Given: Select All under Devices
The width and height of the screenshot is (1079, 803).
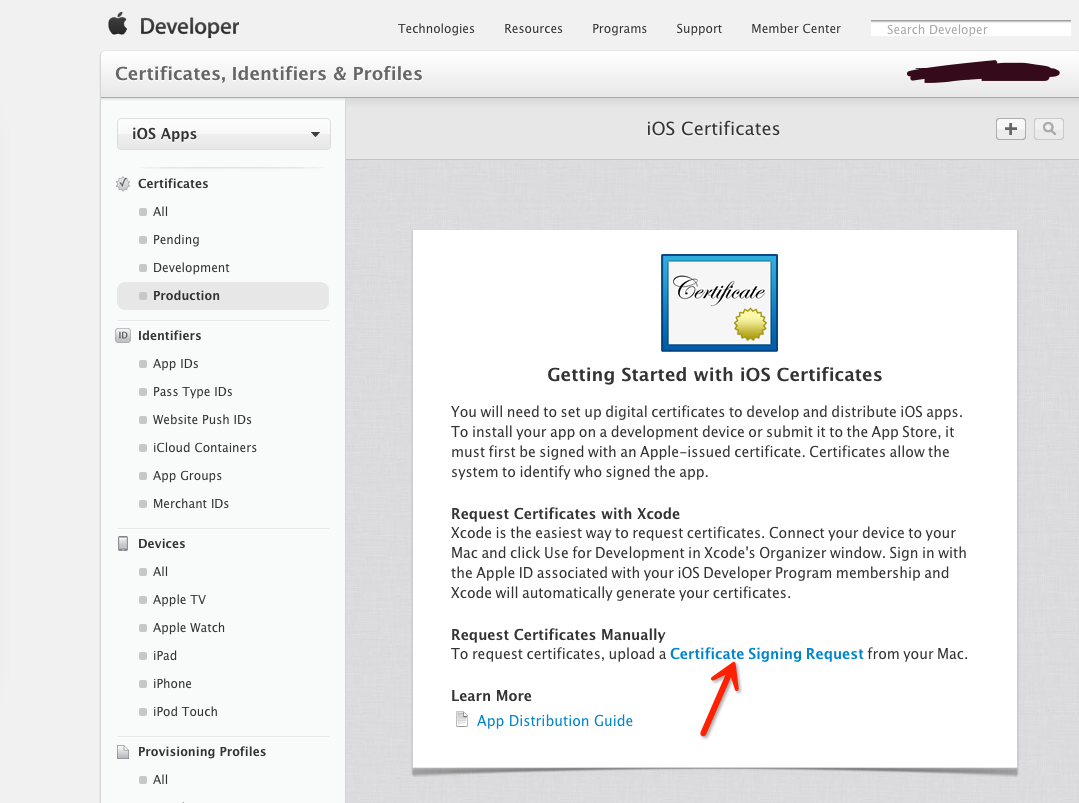Looking at the screenshot, I should [x=160, y=572].
